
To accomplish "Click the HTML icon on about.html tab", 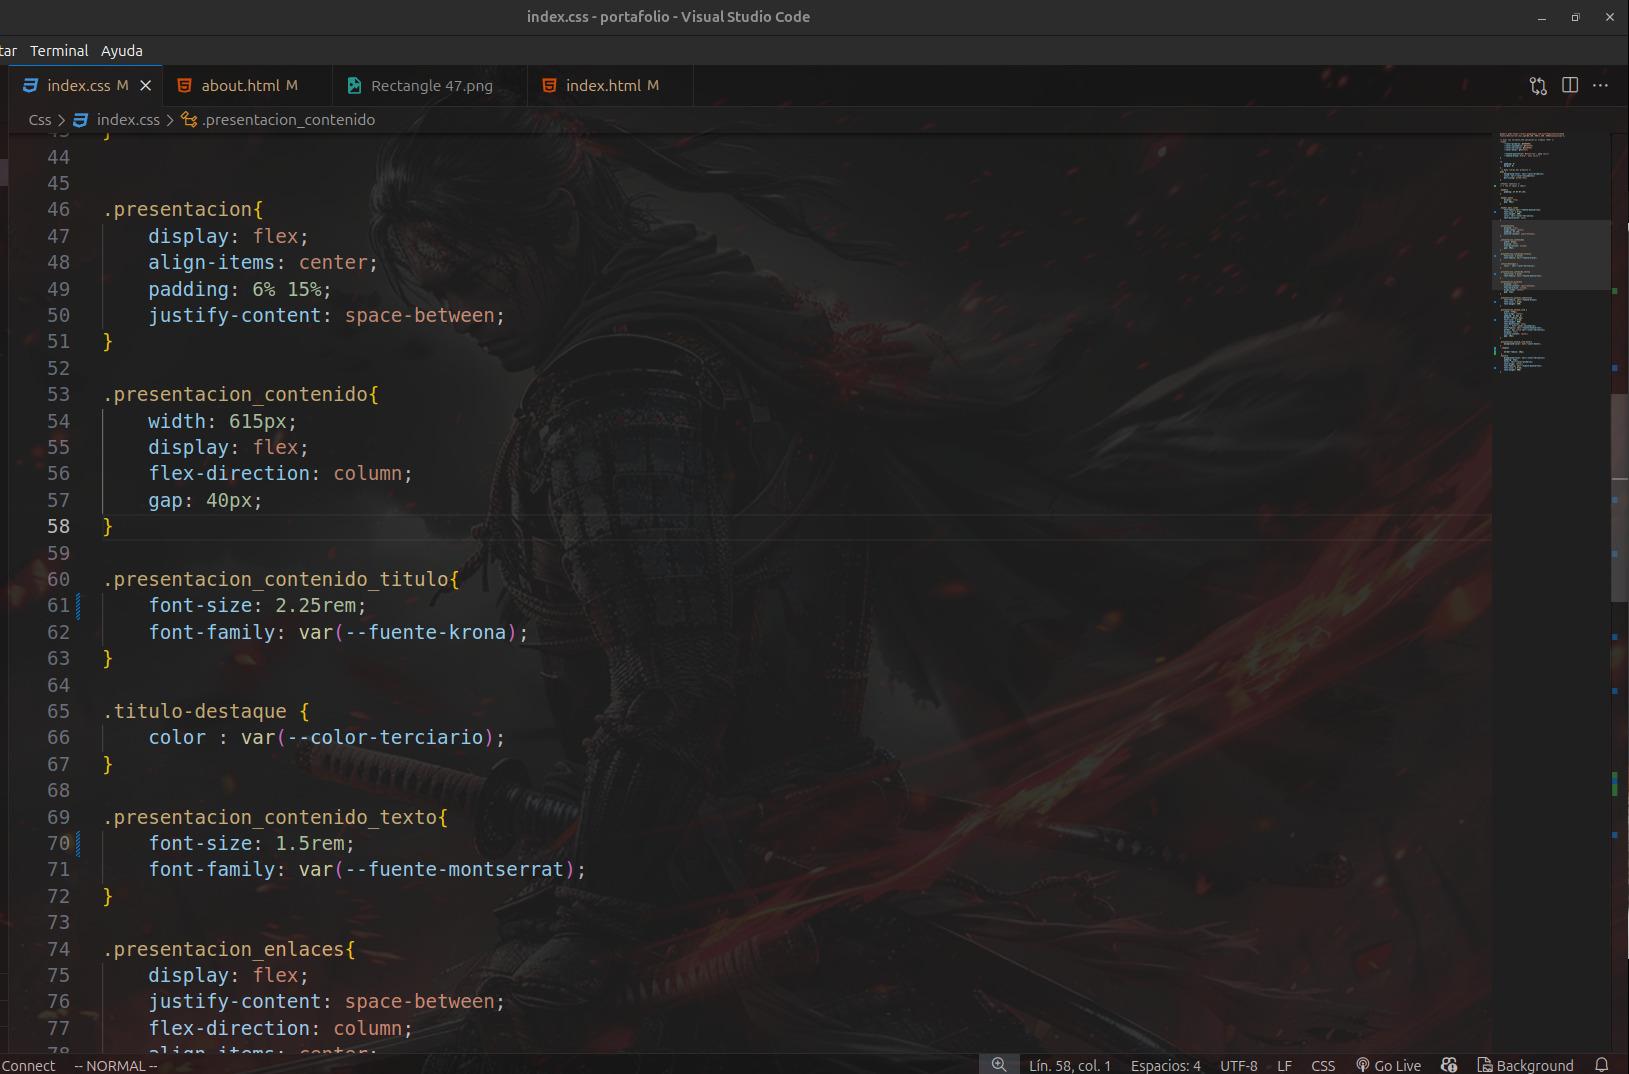I will coord(185,86).
